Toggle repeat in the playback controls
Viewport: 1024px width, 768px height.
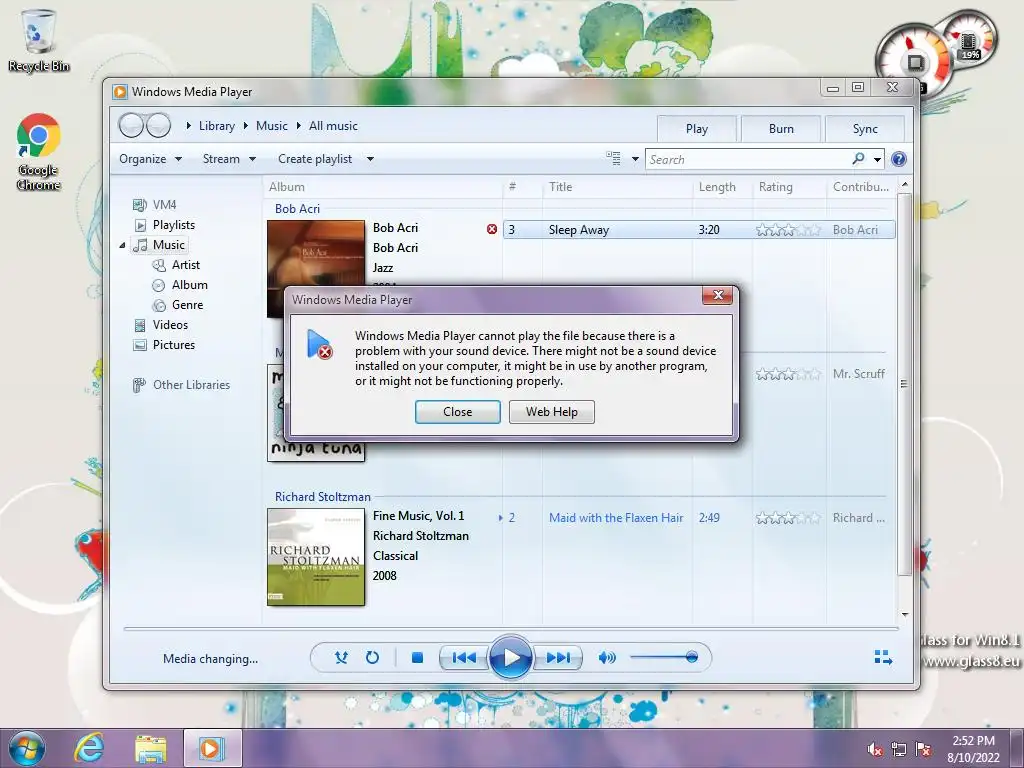[372, 658]
